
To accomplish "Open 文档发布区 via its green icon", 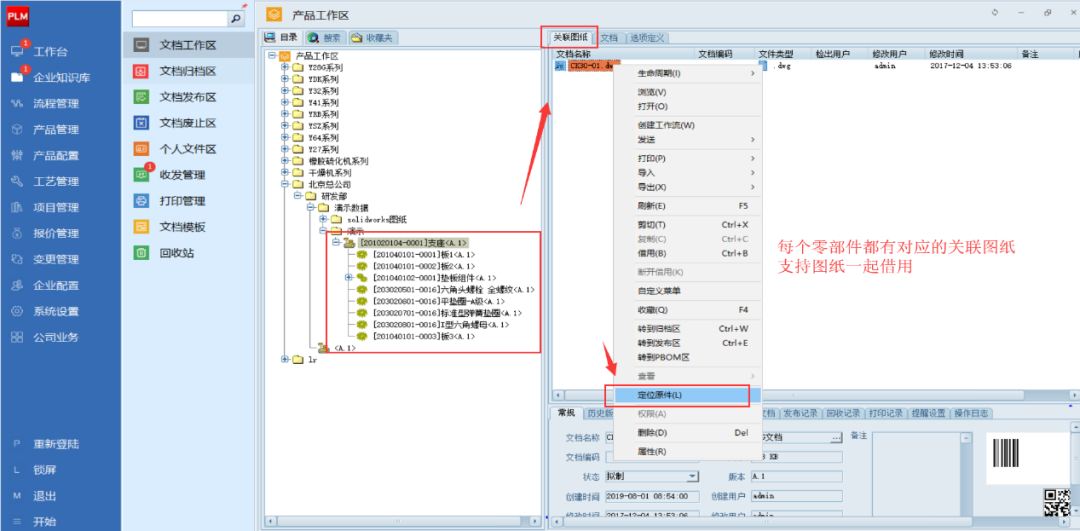I will tap(142, 97).
